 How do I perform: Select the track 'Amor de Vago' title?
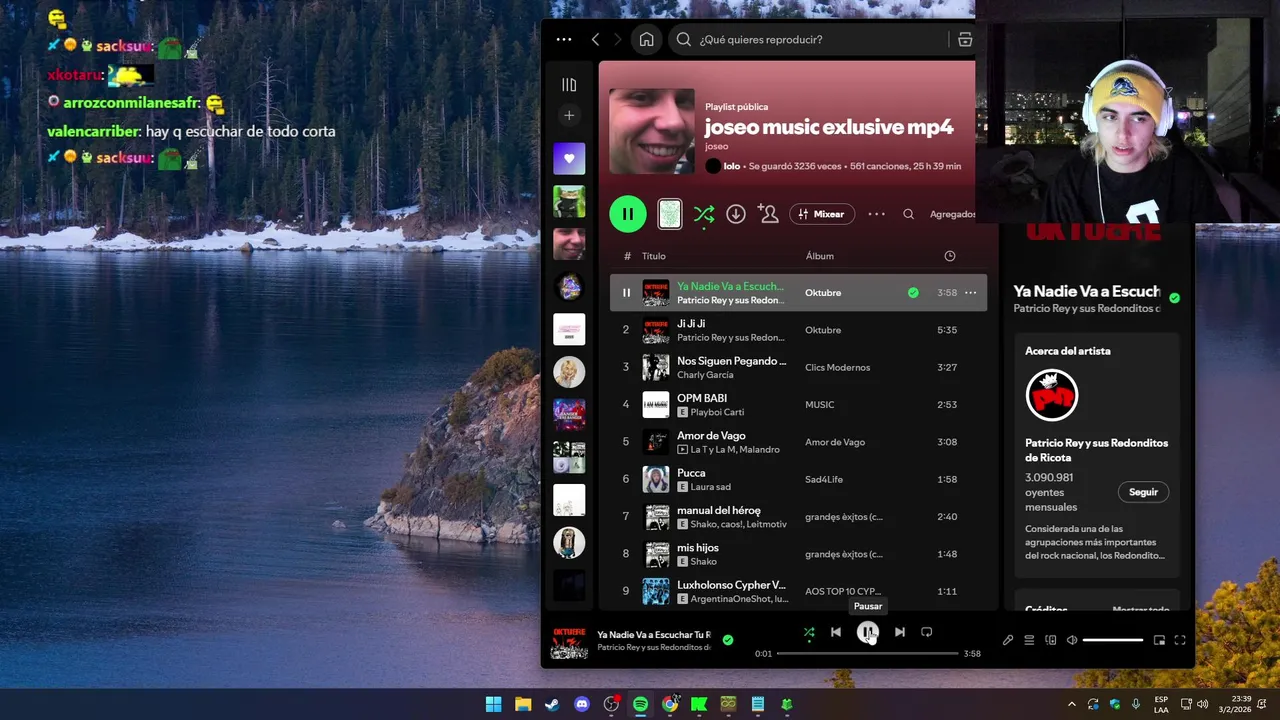pos(711,436)
